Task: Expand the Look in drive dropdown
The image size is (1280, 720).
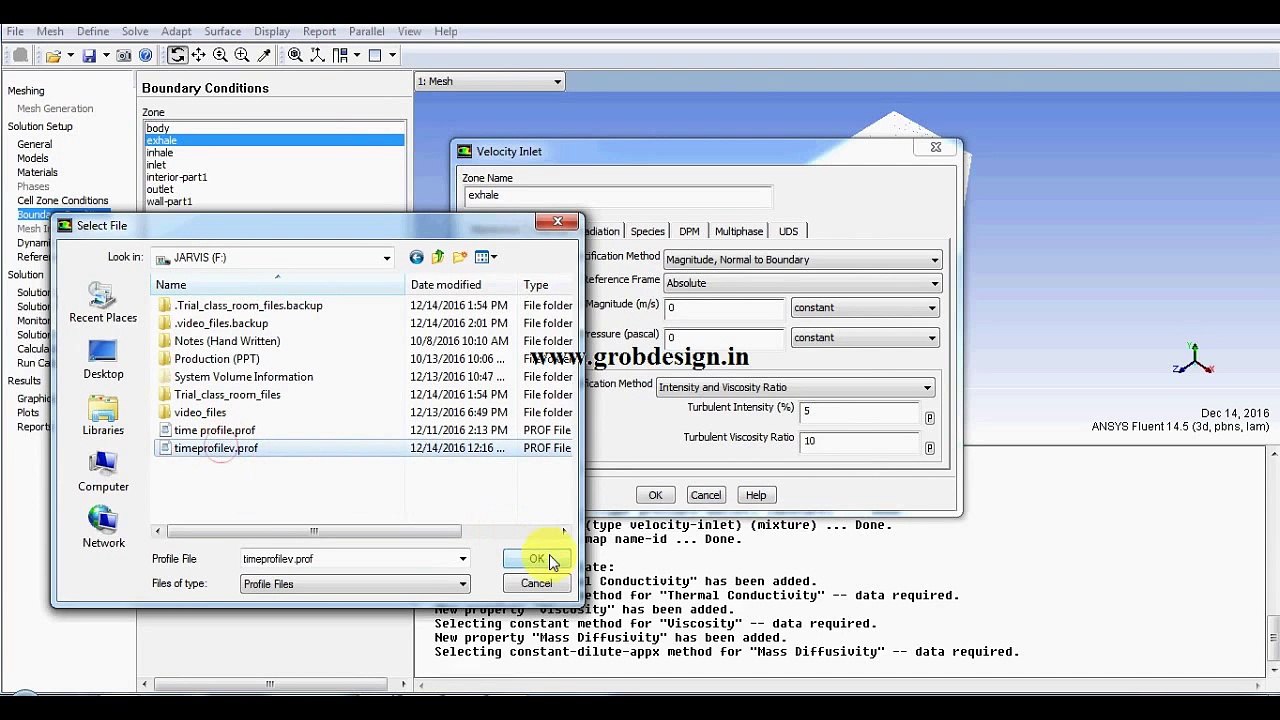Action: pos(386,258)
